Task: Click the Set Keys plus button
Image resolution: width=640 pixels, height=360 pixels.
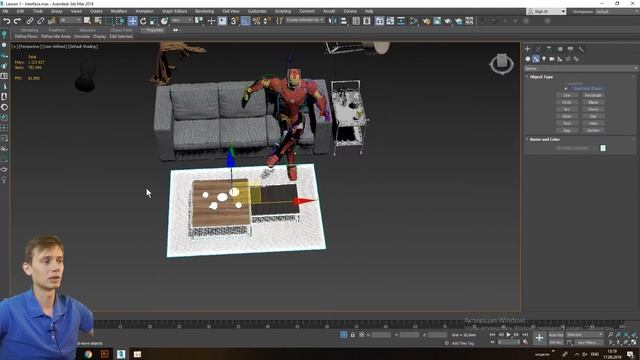Action: tap(539, 338)
